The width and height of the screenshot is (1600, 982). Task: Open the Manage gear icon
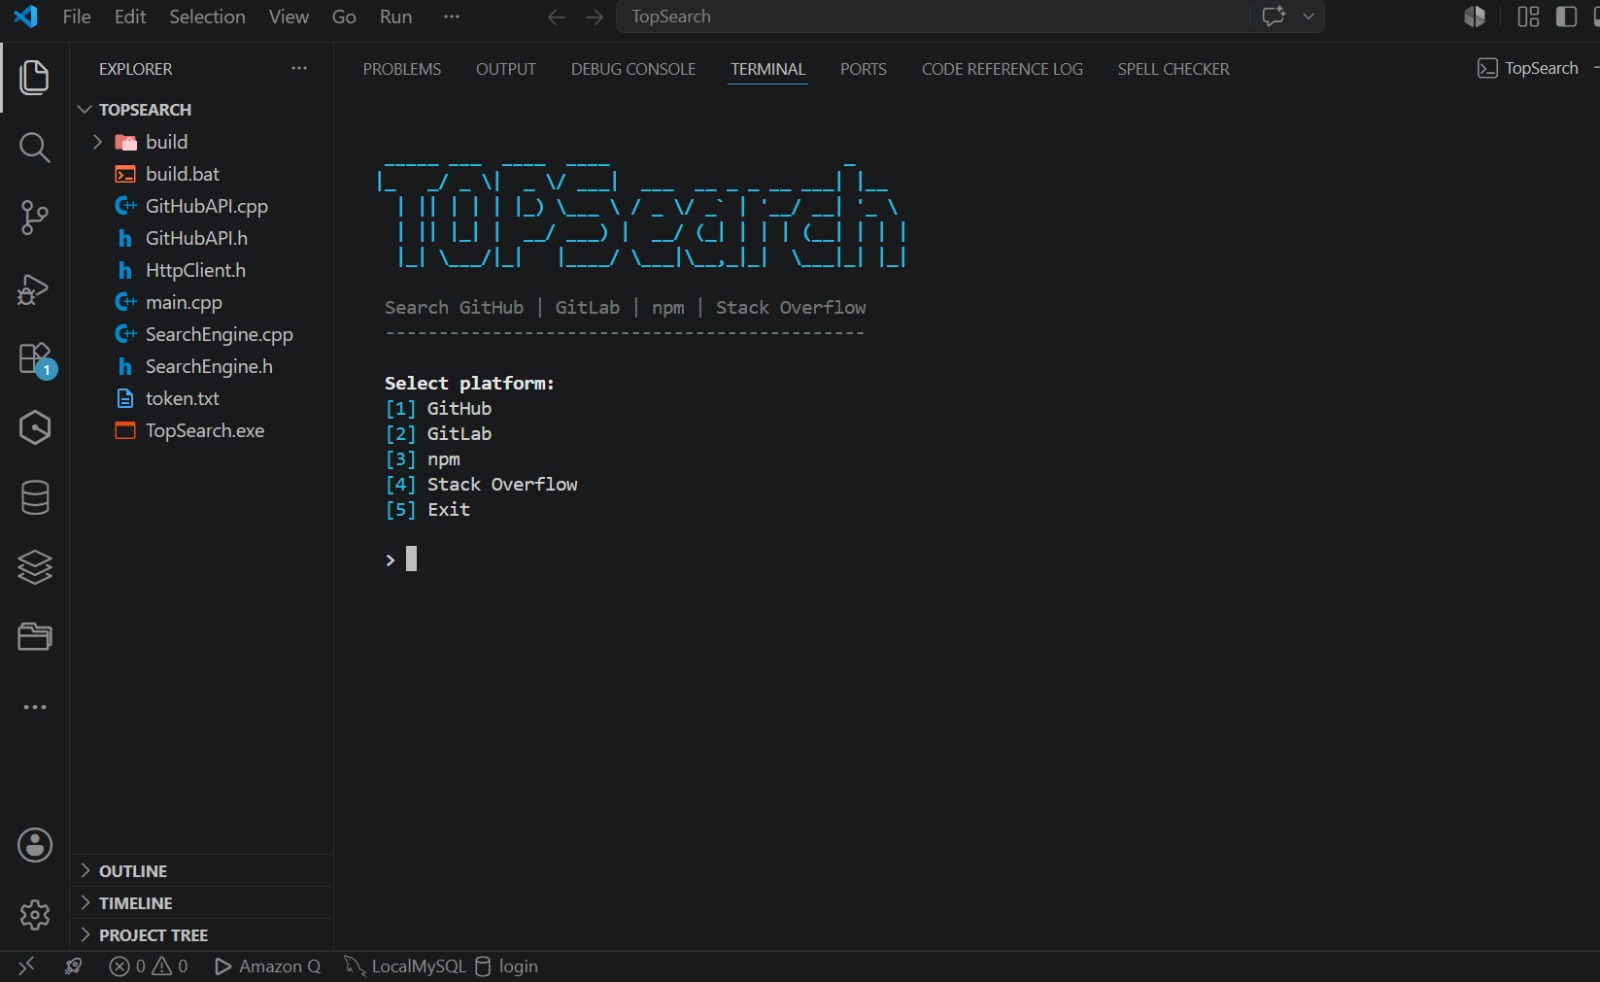coord(34,915)
